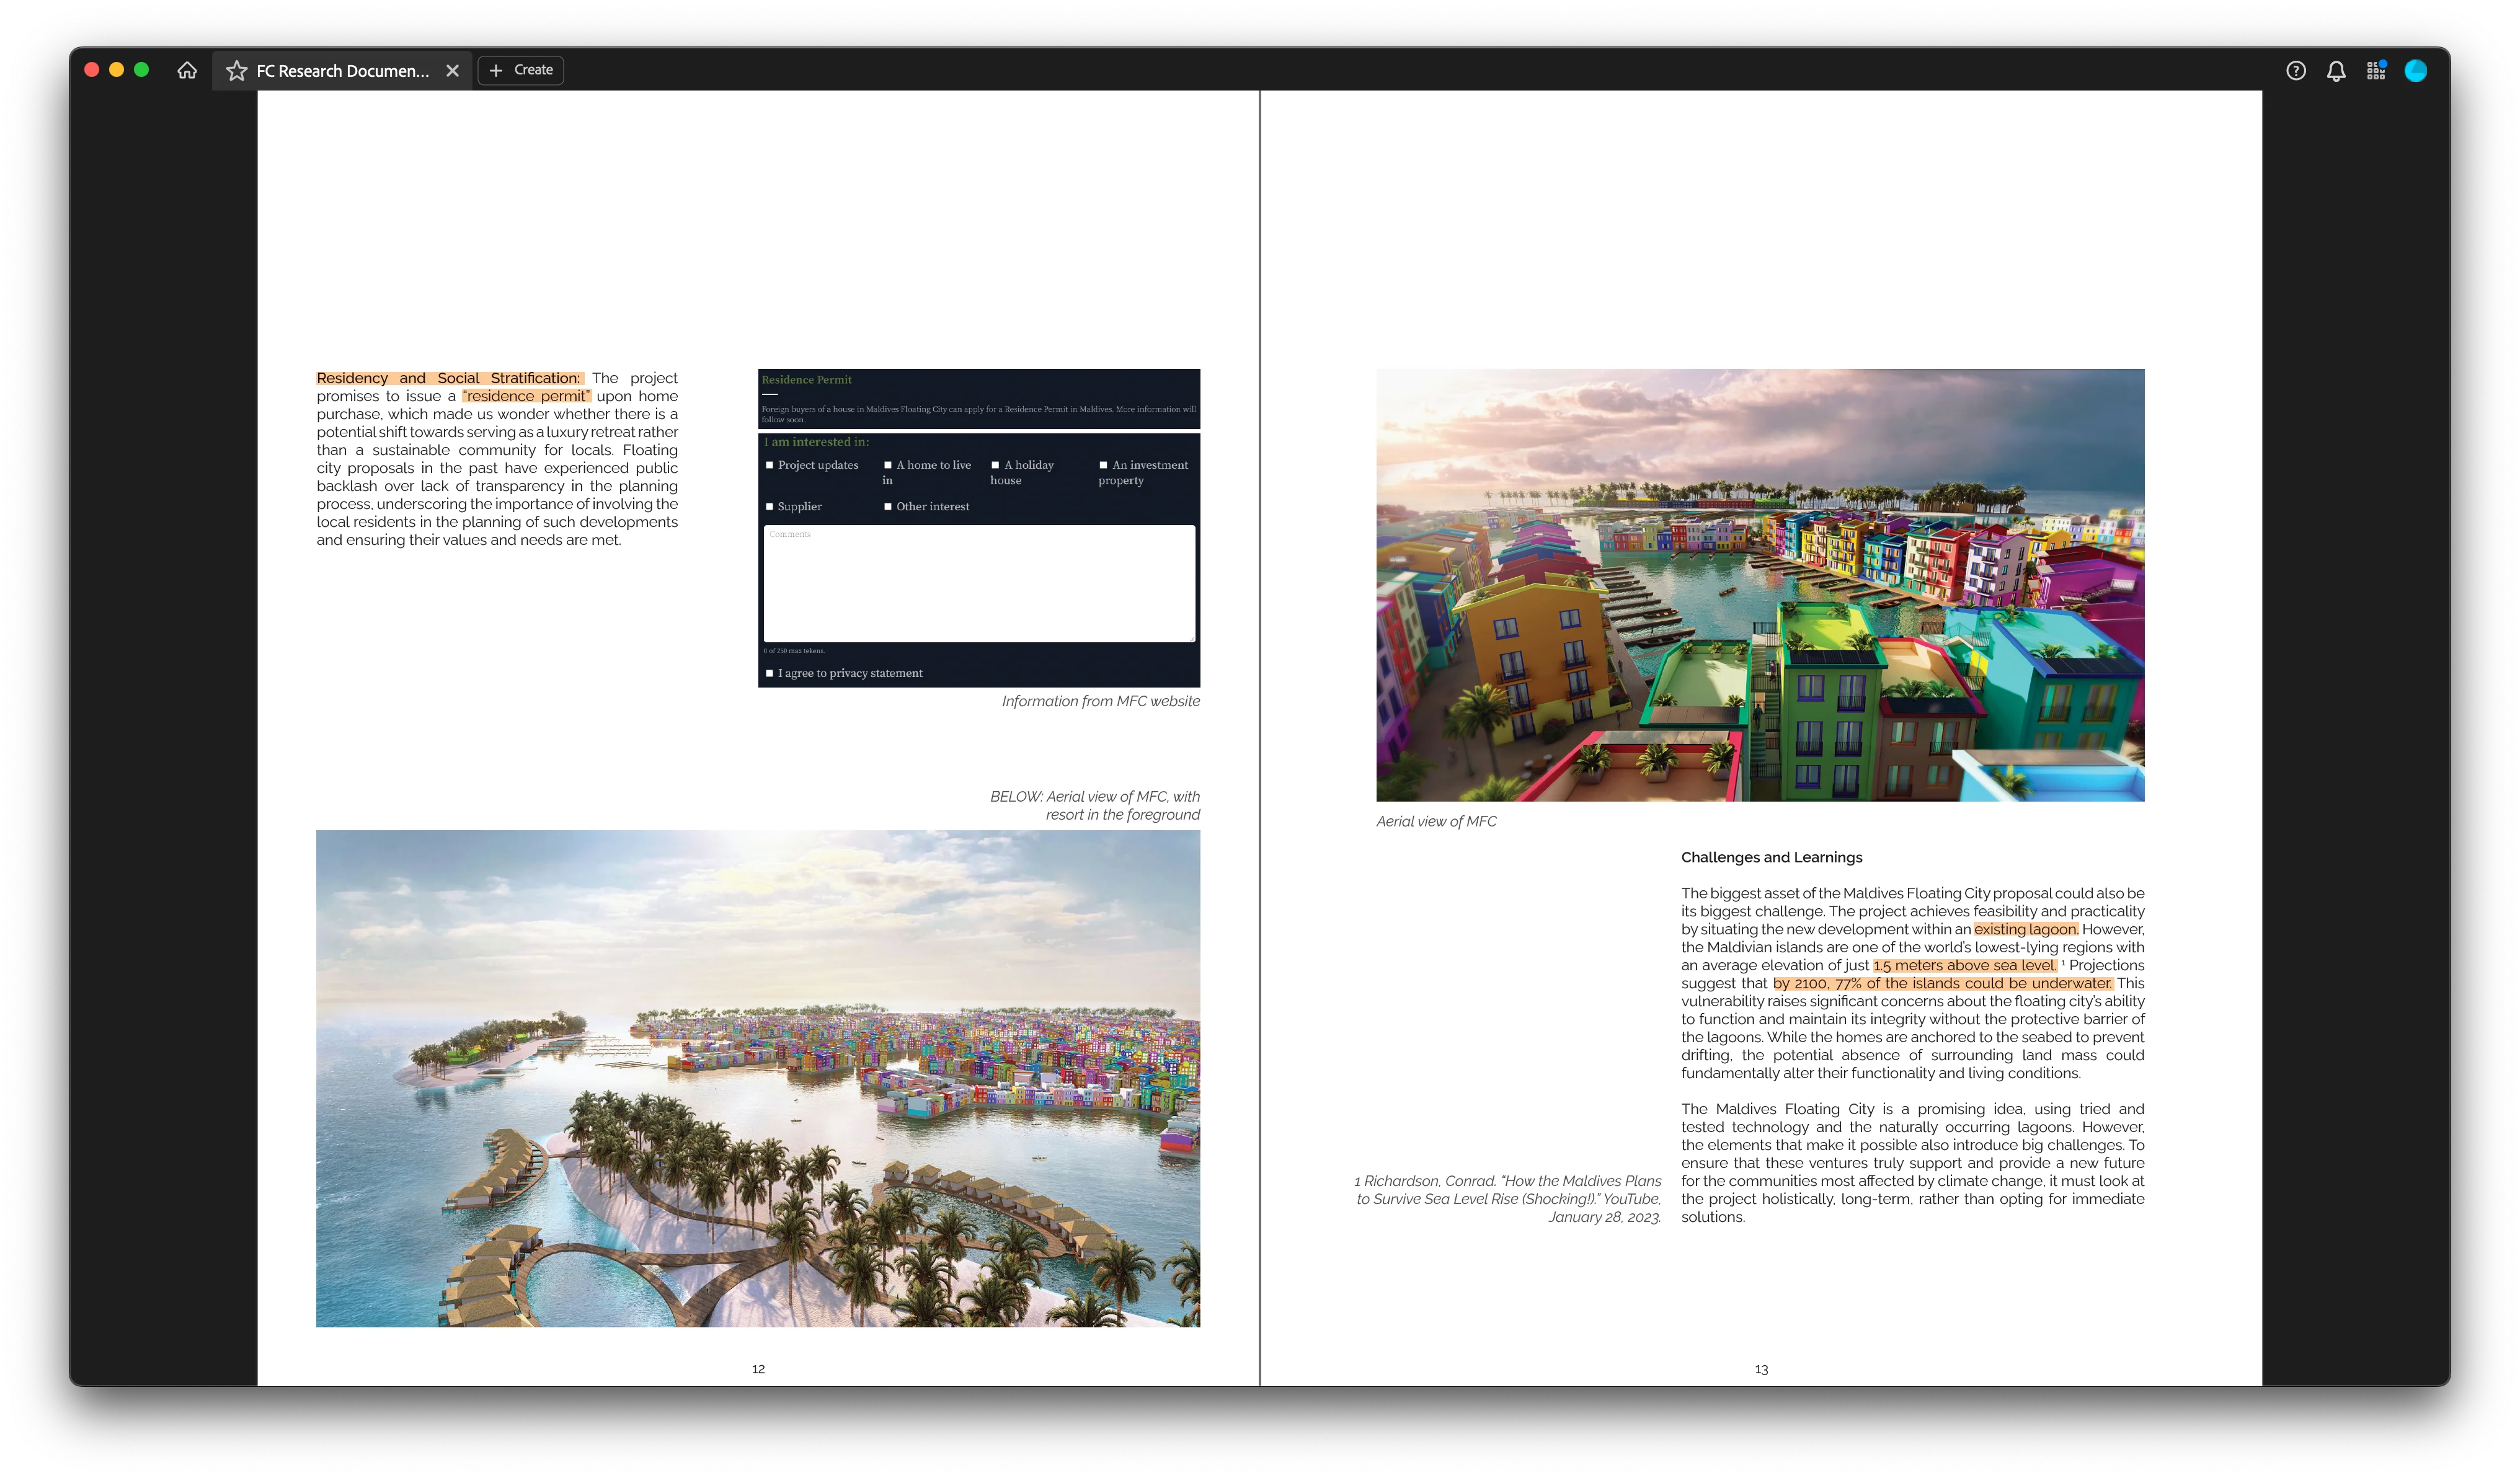
Task: Click the page number 12
Action: coord(758,1369)
